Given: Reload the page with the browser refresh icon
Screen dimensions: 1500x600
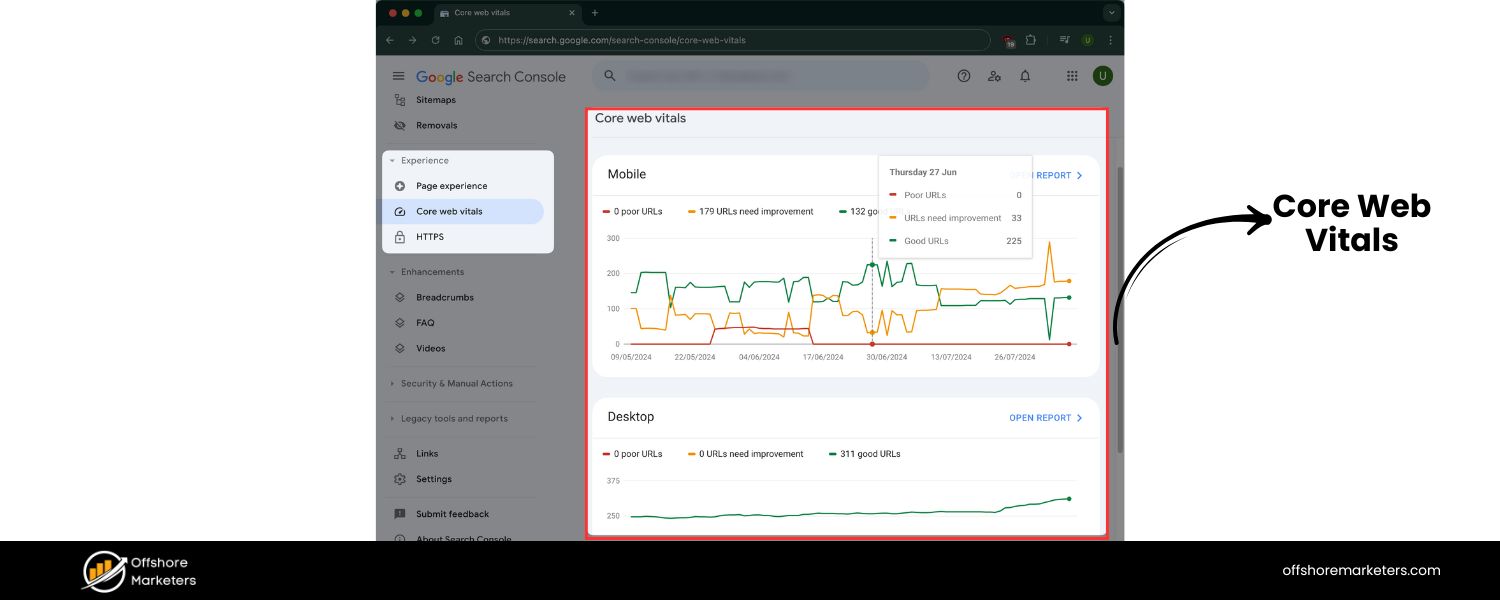Looking at the screenshot, I should 435,40.
